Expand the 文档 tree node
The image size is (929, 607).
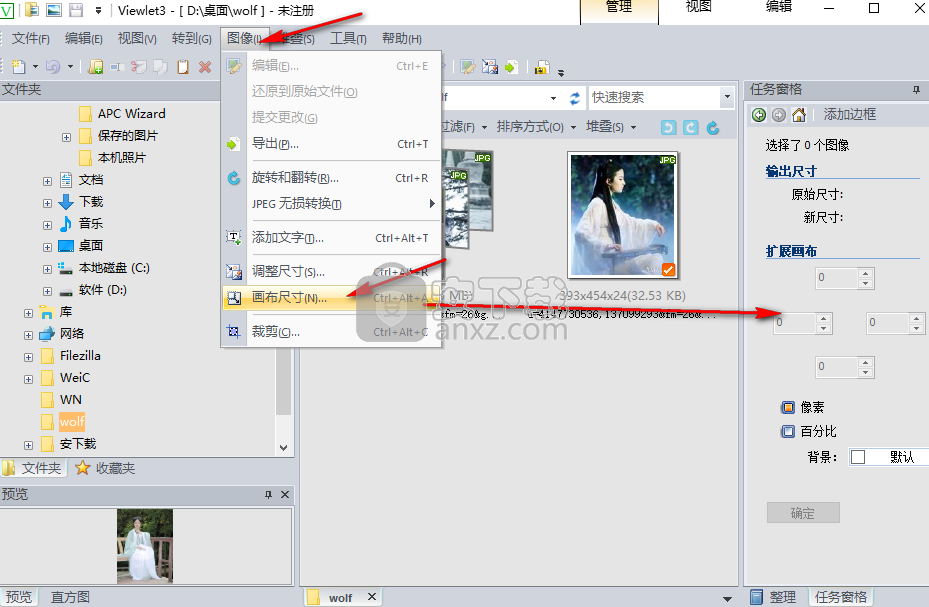pyautogui.click(x=47, y=181)
